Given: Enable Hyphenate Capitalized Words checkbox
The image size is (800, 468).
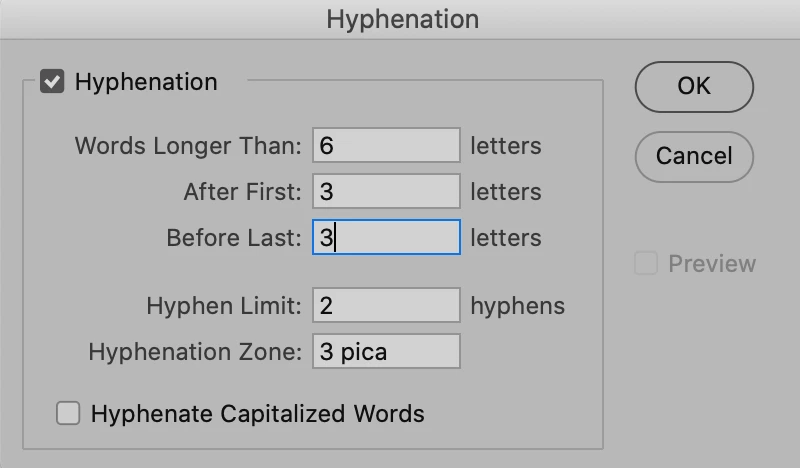Looking at the screenshot, I should (68, 413).
